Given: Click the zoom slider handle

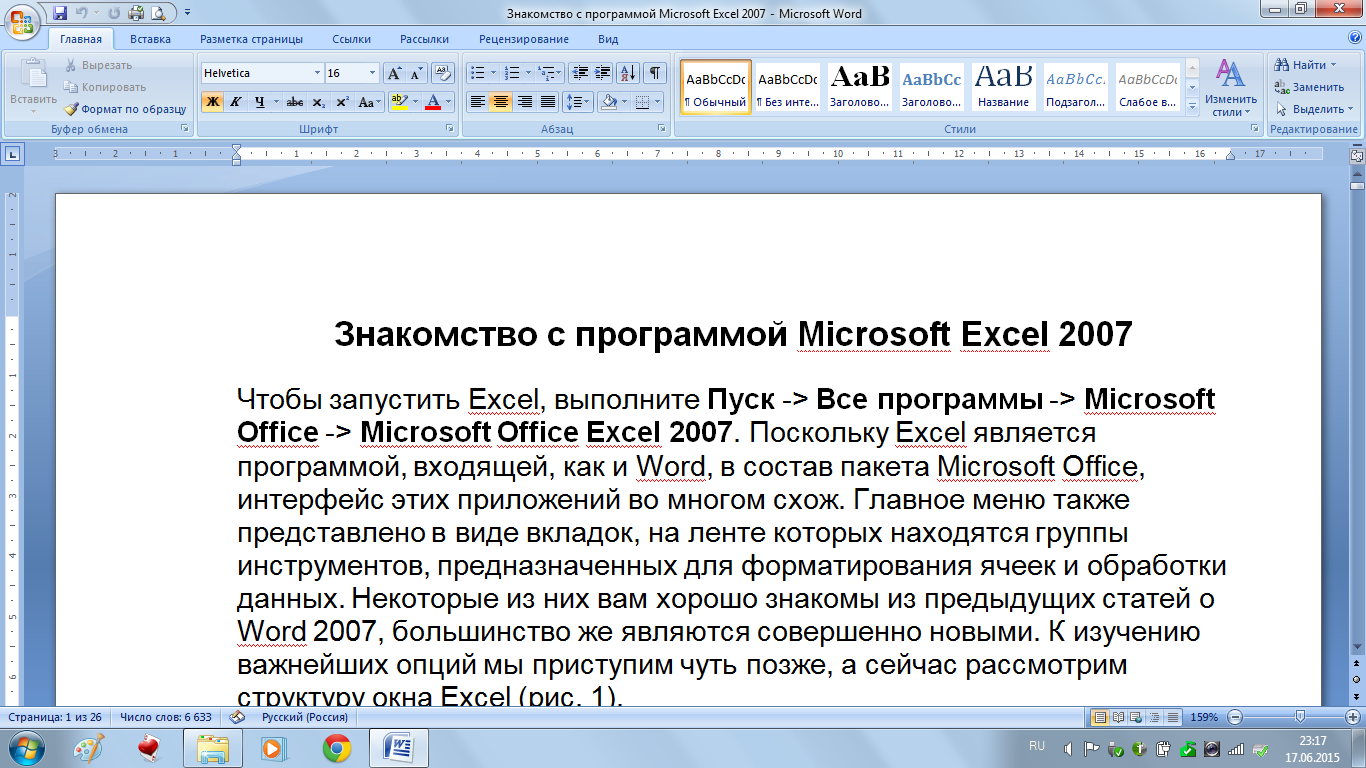Looking at the screenshot, I should (1299, 717).
